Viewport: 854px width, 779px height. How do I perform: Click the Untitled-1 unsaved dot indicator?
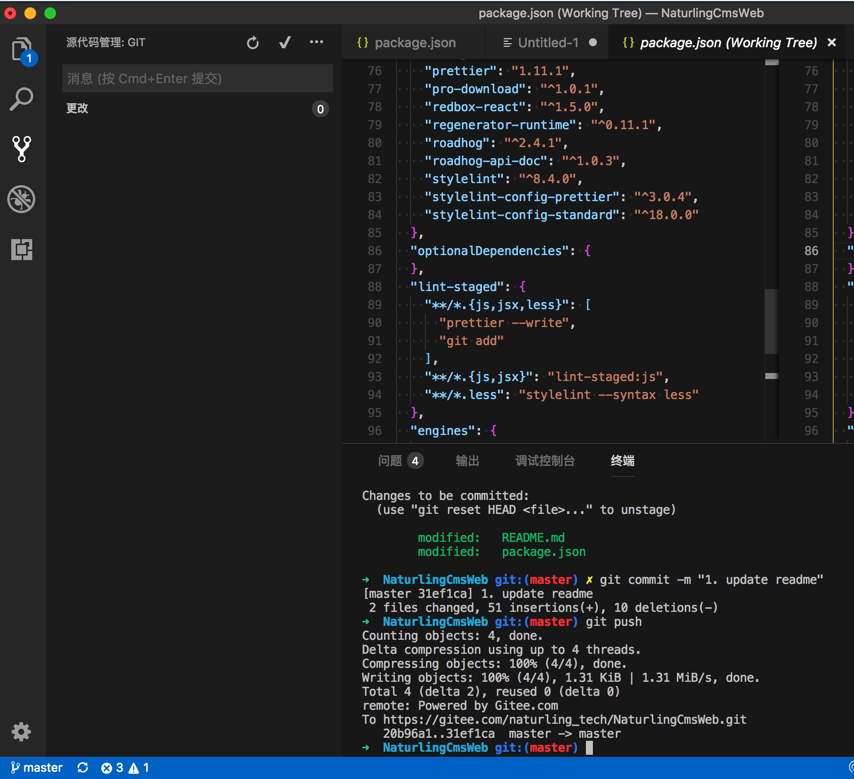pos(593,42)
